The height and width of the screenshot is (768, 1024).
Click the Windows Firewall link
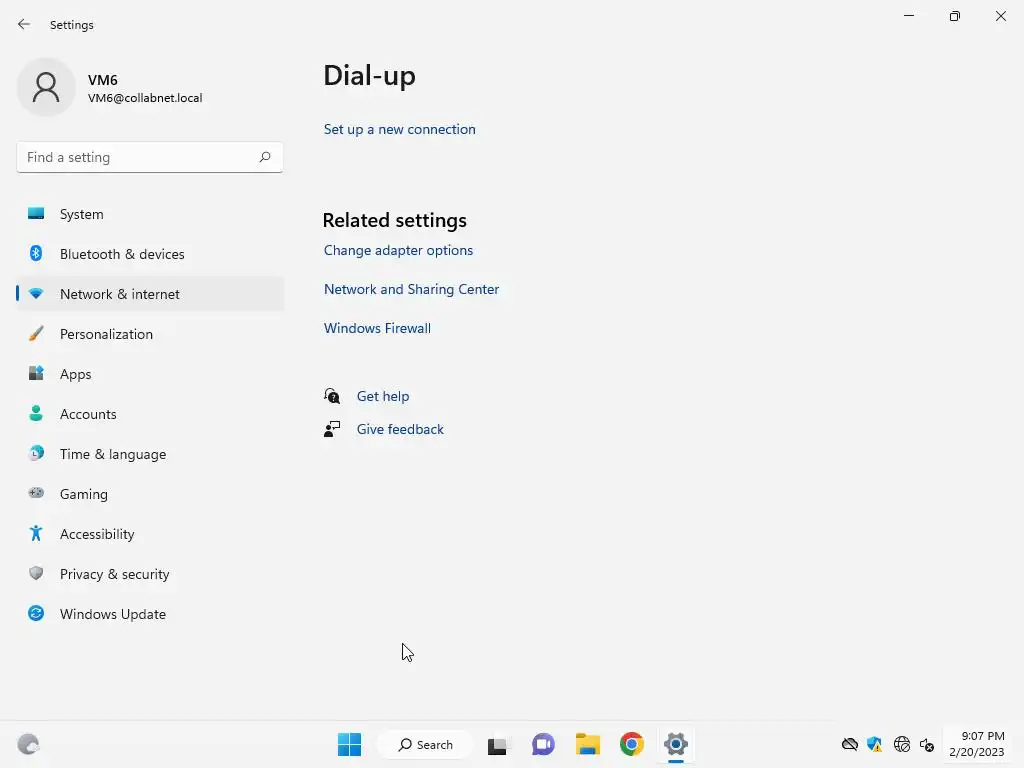(x=377, y=328)
